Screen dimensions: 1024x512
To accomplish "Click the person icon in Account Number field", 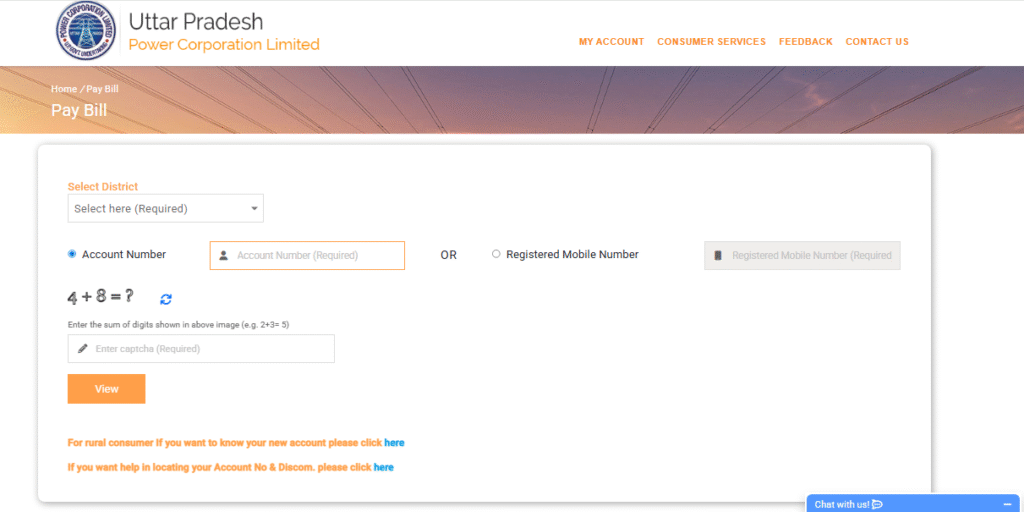I will 224,256.
